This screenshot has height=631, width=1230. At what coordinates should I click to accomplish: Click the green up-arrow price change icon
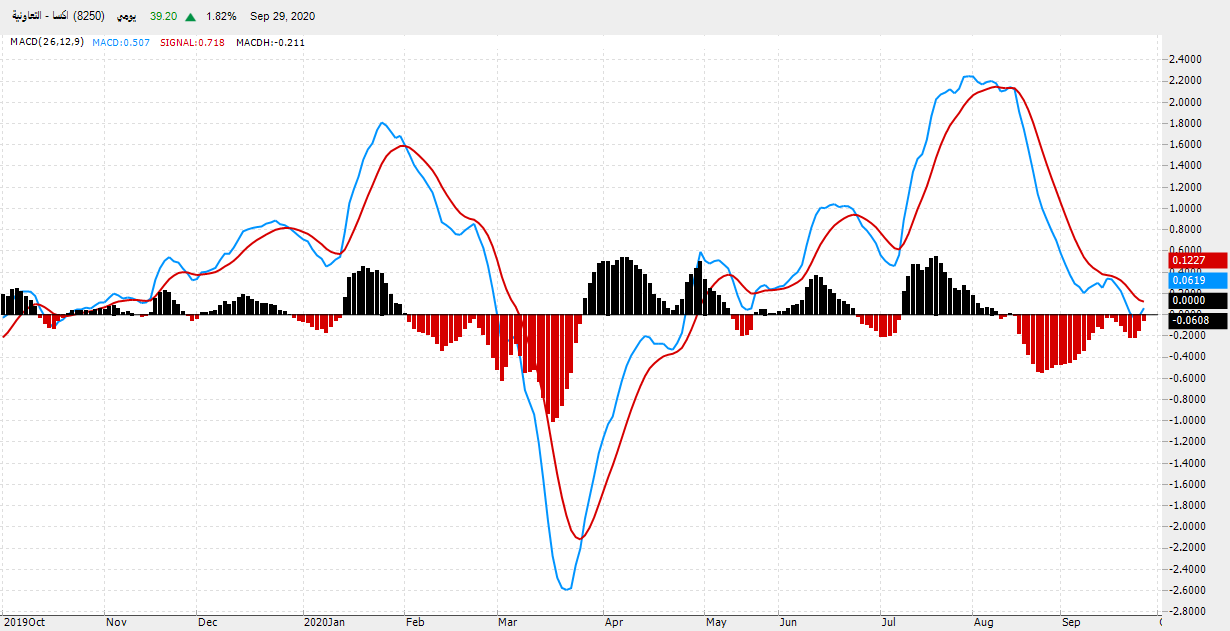[x=190, y=17]
